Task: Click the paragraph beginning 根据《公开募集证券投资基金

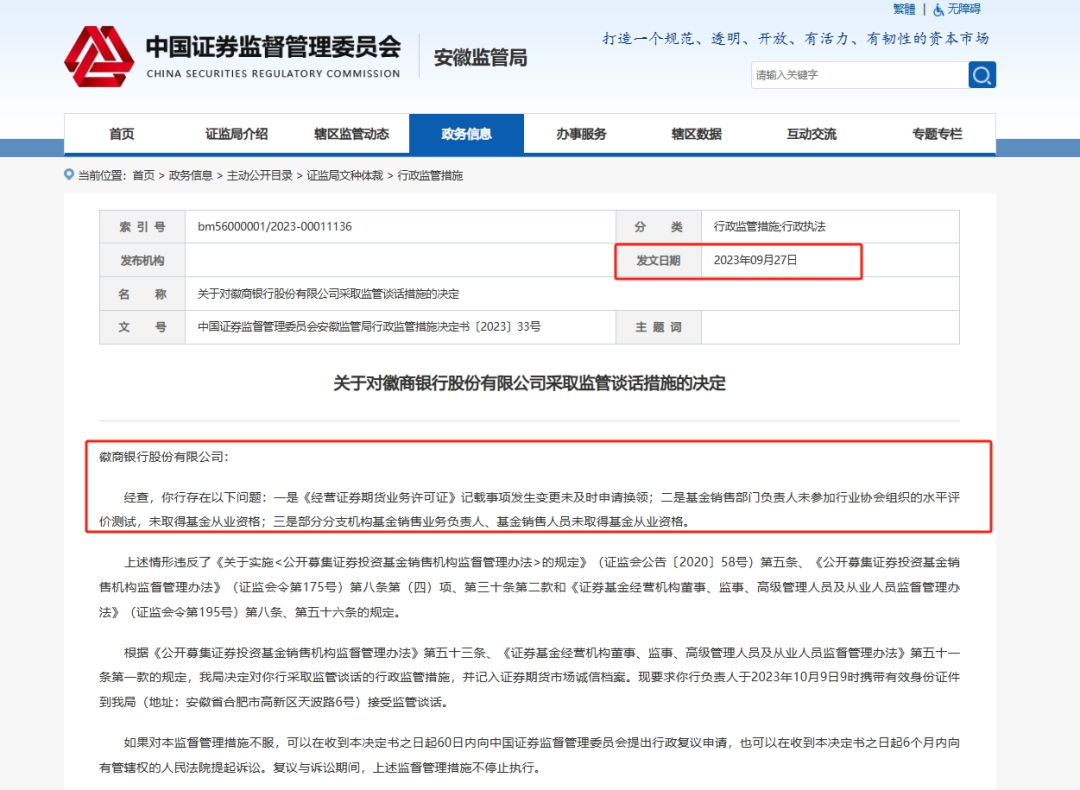Action: [x=529, y=677]
